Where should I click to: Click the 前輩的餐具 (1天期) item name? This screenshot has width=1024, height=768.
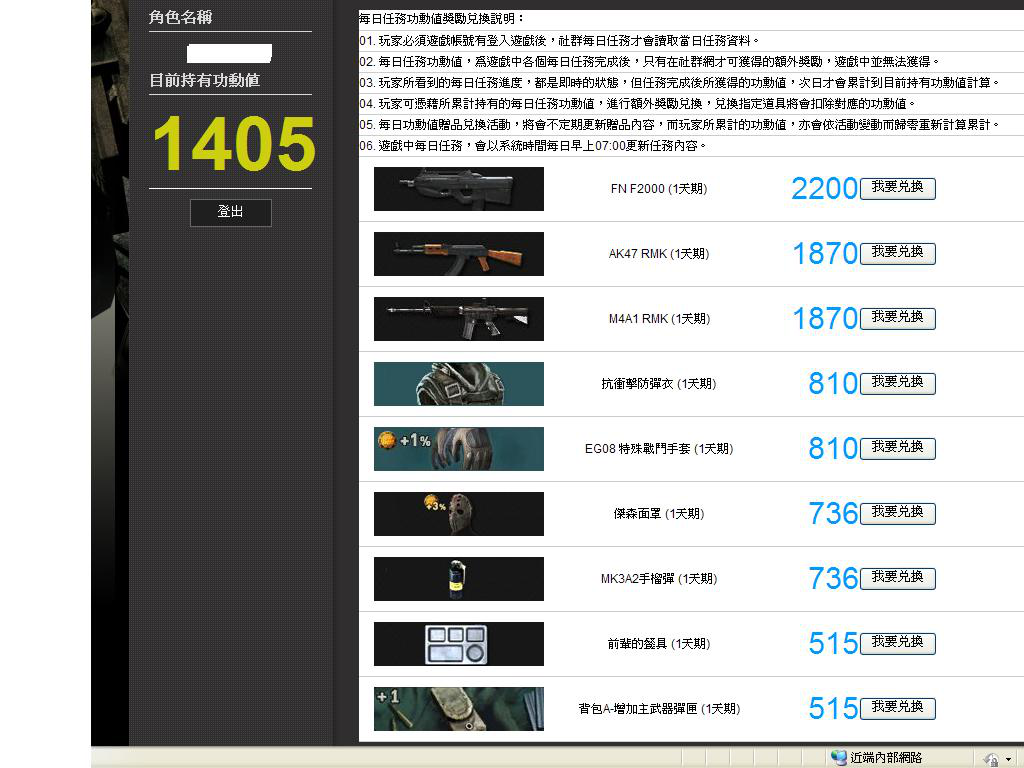[x=659, y=644]
